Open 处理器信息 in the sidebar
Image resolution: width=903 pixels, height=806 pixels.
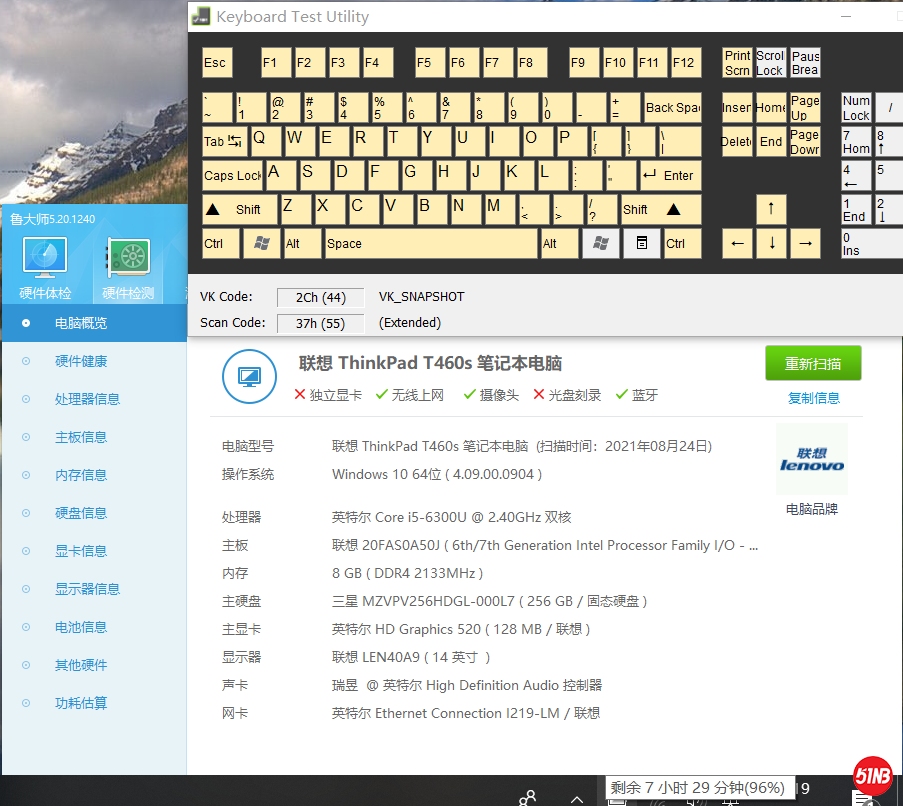click(87, 399)
